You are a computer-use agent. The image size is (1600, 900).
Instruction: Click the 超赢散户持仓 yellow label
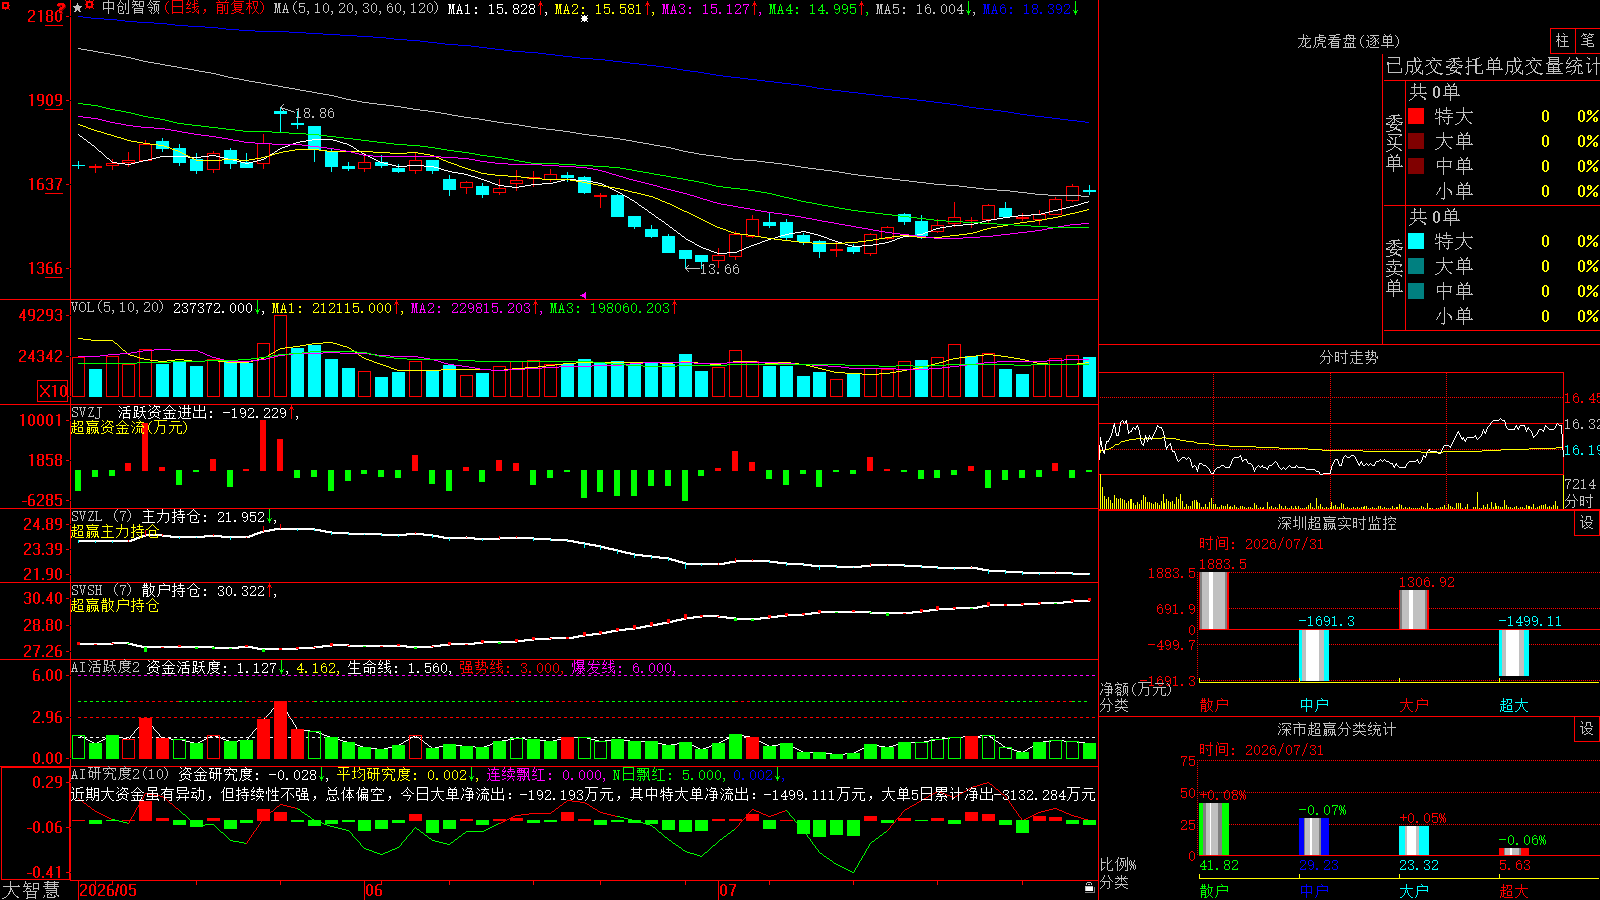[115, 606]
